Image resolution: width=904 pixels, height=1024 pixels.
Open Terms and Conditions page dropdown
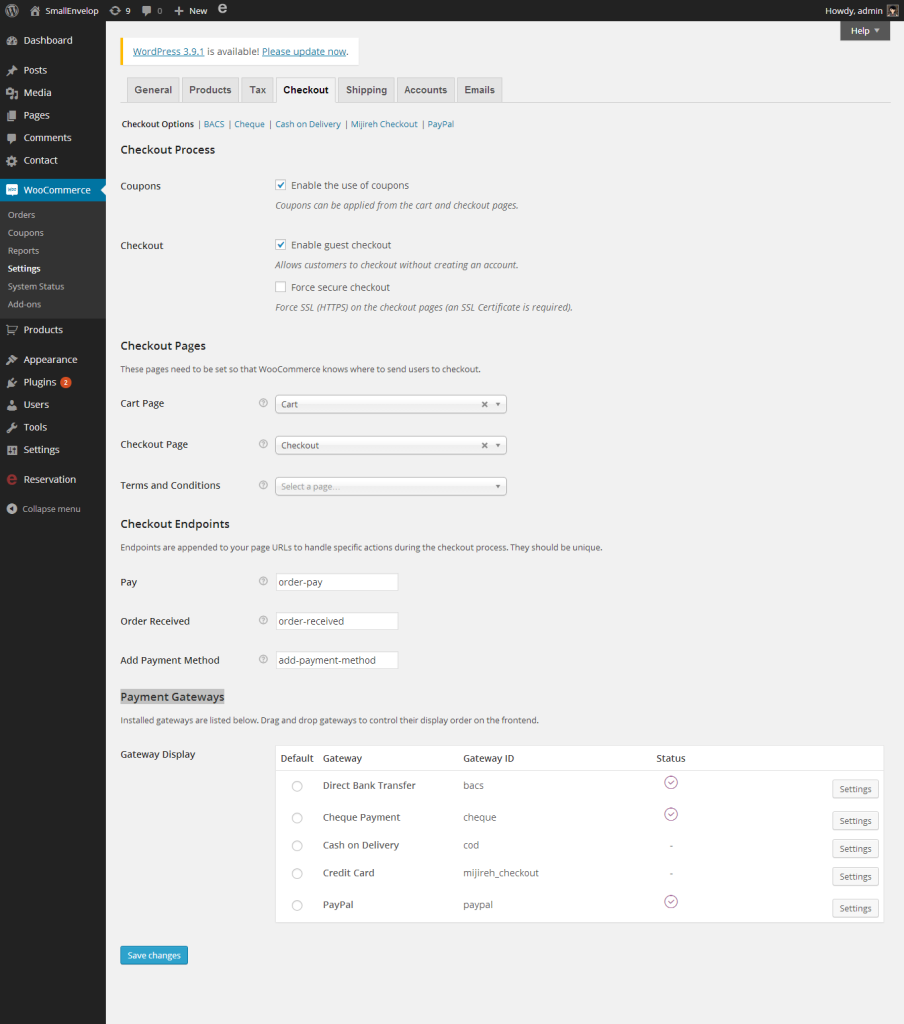pyautogui.click(x=391, y=487)
